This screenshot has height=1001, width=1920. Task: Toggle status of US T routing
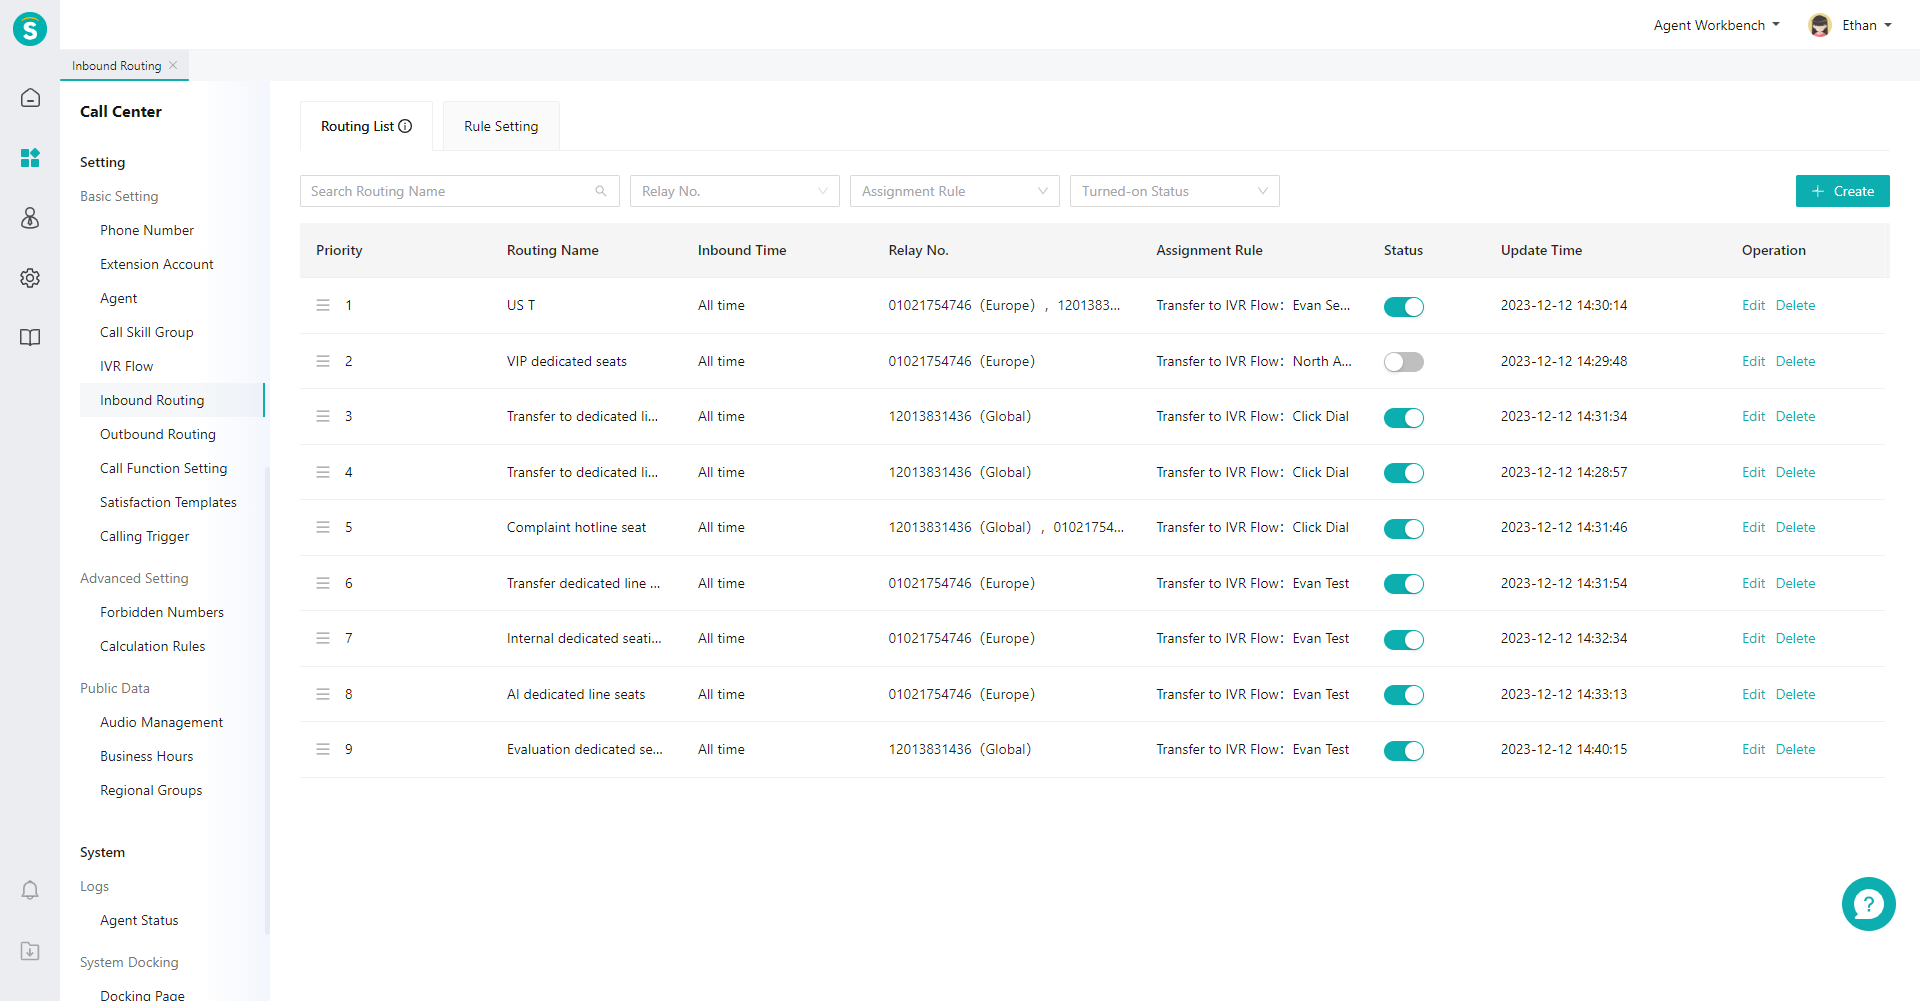tap(1403, 307)
